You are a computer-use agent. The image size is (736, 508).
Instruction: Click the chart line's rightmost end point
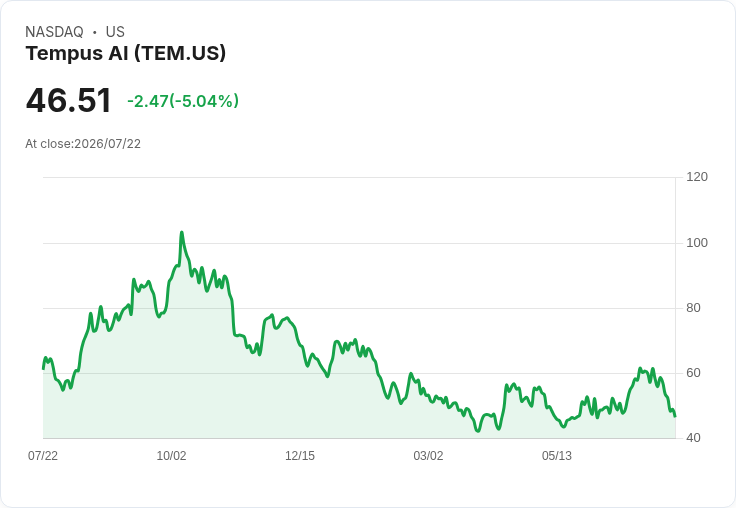(x=675, y=416)
